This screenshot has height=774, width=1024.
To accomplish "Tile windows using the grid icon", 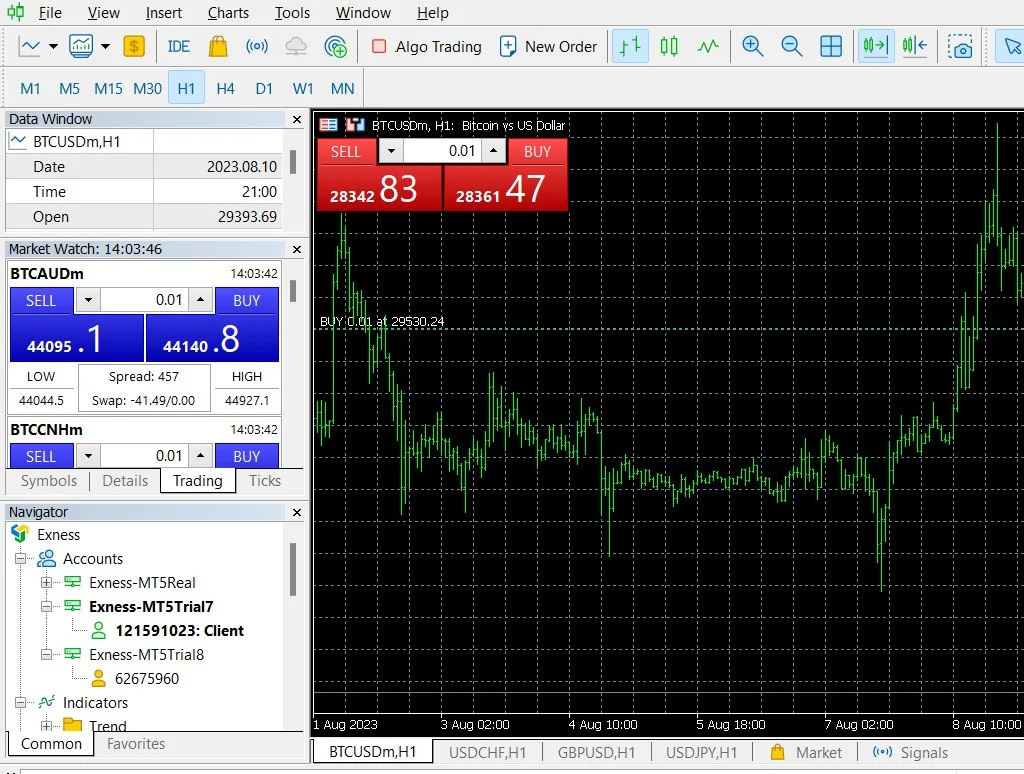I will pyautogui.click(x=830, y=46).
